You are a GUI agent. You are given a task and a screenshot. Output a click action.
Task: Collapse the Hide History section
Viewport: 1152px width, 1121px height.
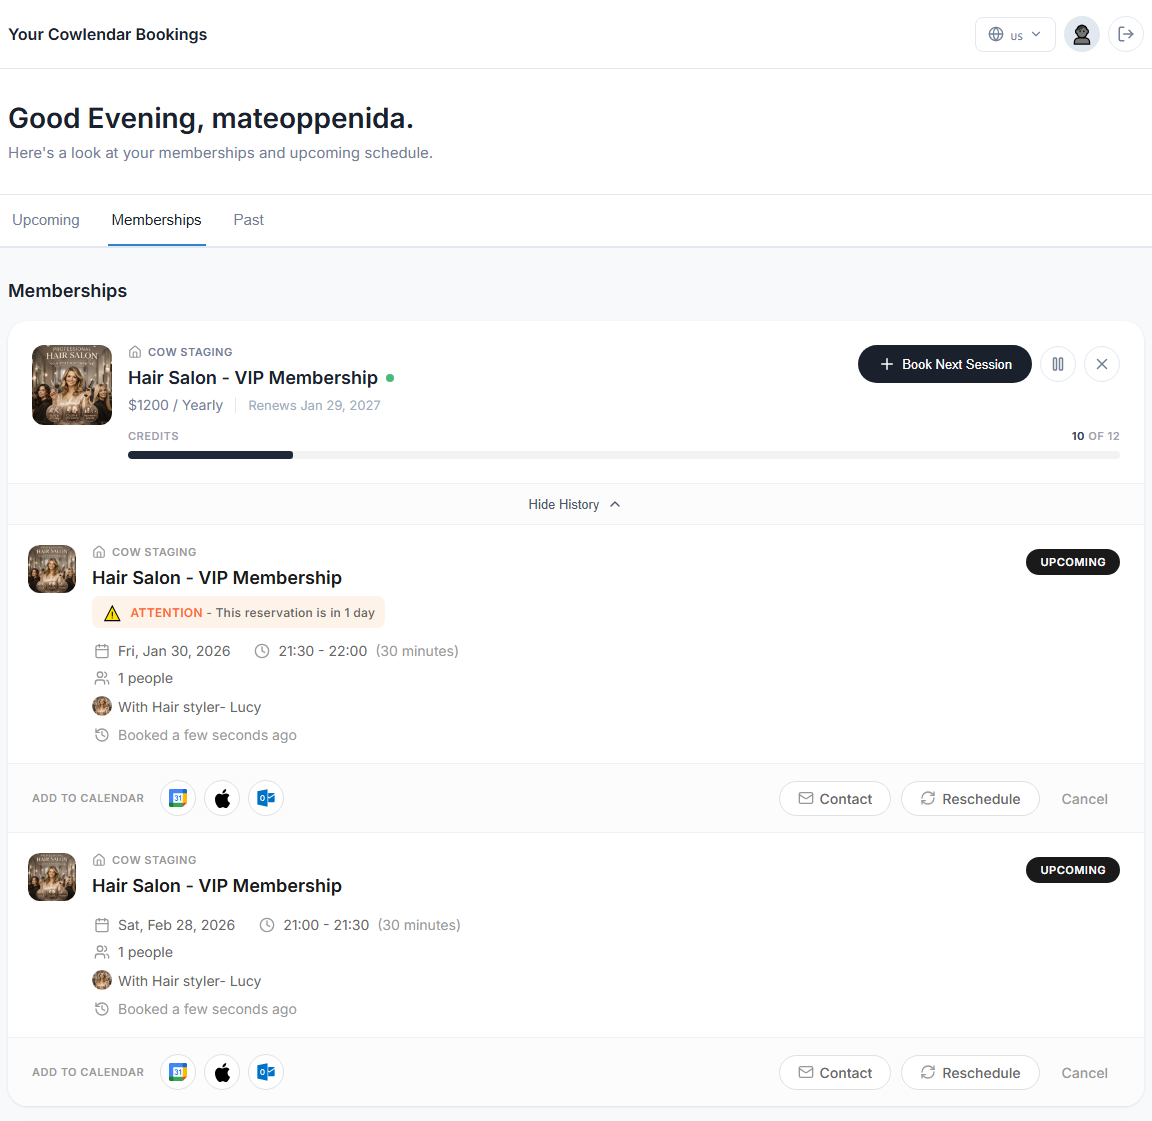575,504
